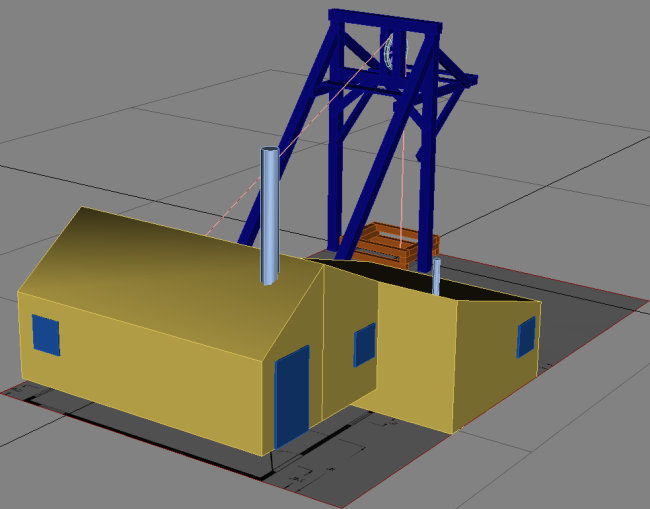The image size is (650, 509).
Task: Click the dark flat roof of the annex
Action: coord(470,289)
